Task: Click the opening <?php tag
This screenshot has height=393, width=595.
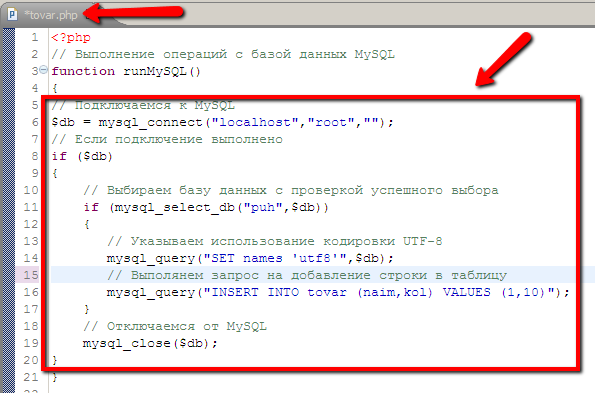Action: pyautogui.click(x=71, y=38)
